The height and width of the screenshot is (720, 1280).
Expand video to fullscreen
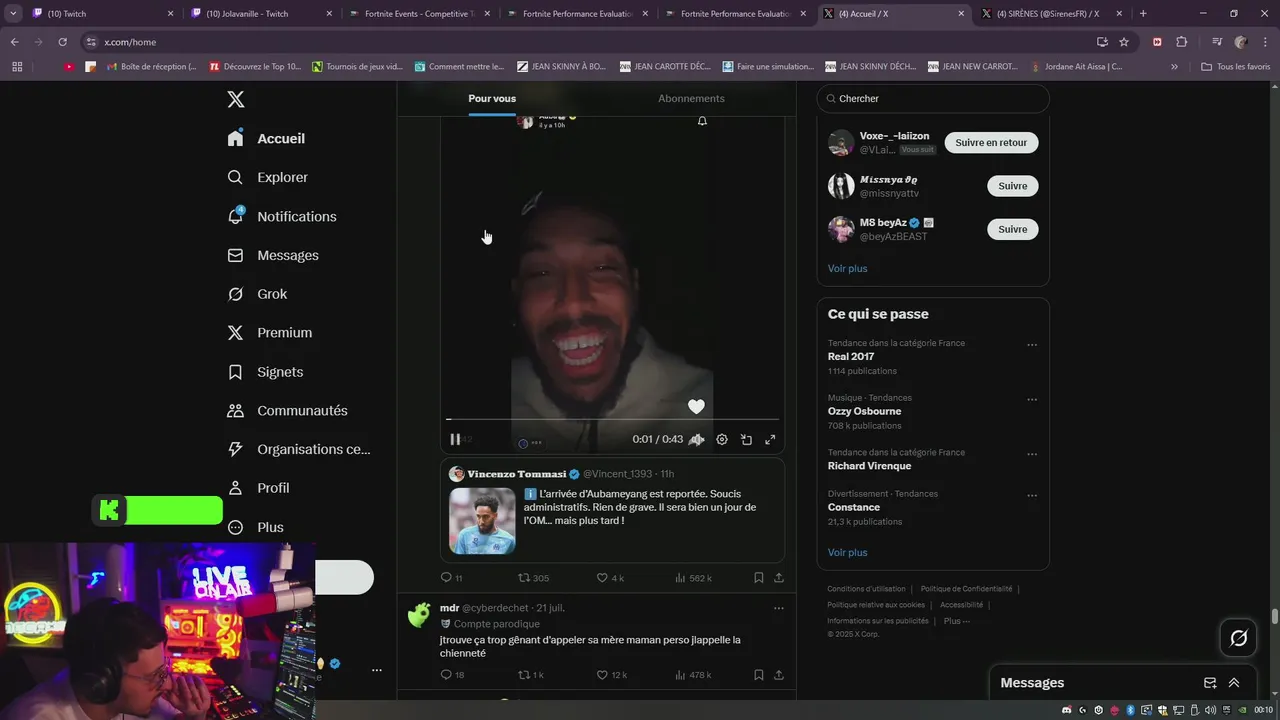click(x=770, y=439)
